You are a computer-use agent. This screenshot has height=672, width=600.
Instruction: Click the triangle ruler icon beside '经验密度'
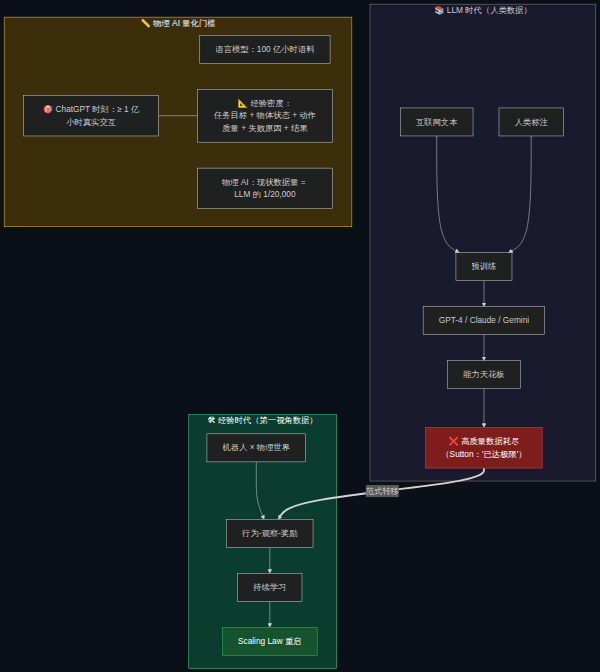pyautogui.click(x=242, y=103)
